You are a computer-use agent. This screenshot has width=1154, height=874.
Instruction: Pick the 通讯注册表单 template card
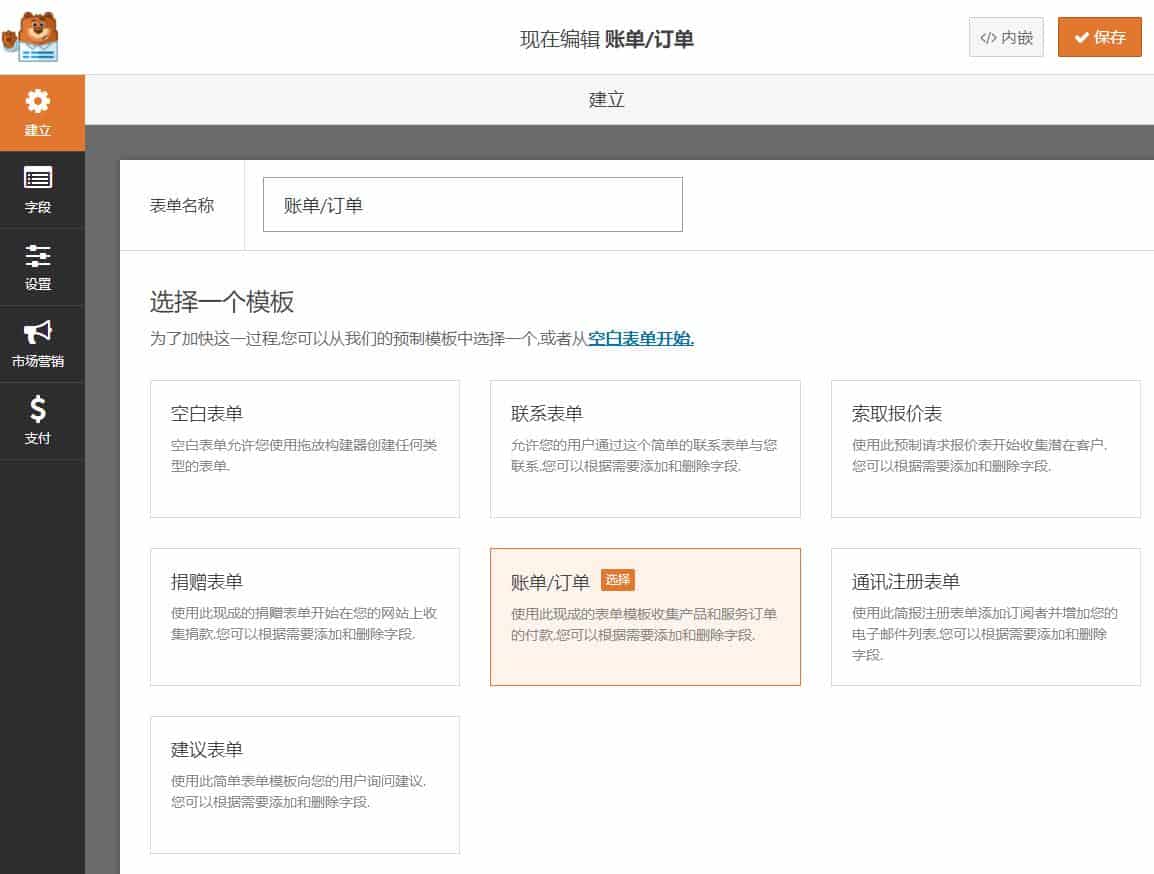pos(985,617)
